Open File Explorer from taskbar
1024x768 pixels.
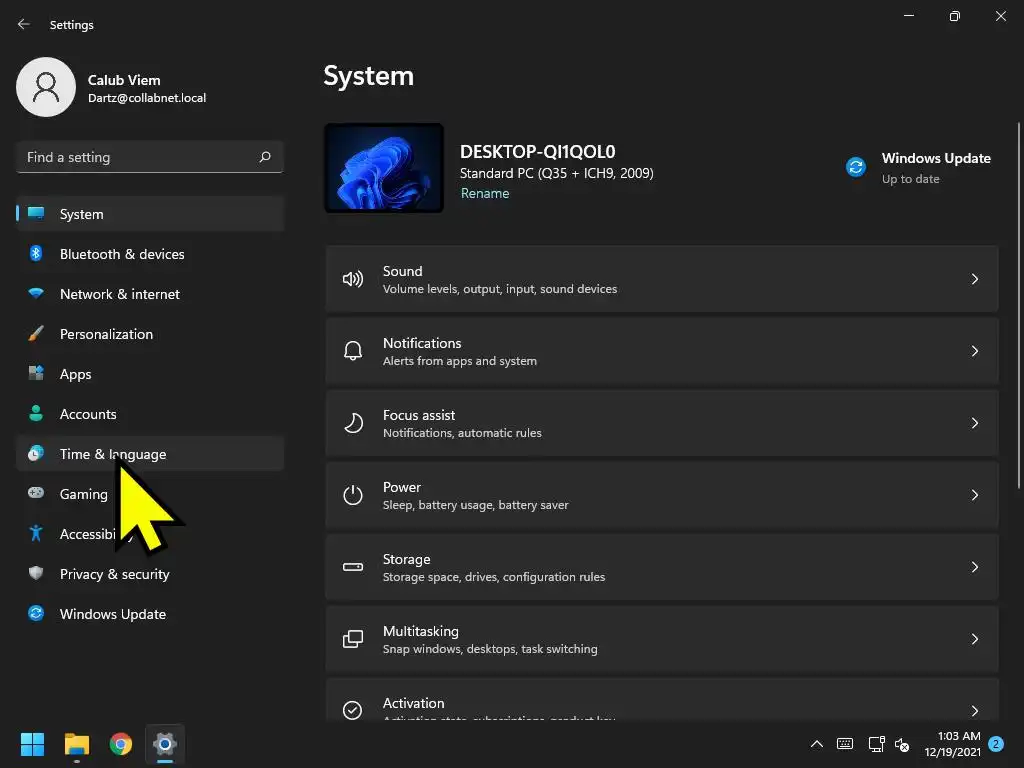click(x=76, y=744)
